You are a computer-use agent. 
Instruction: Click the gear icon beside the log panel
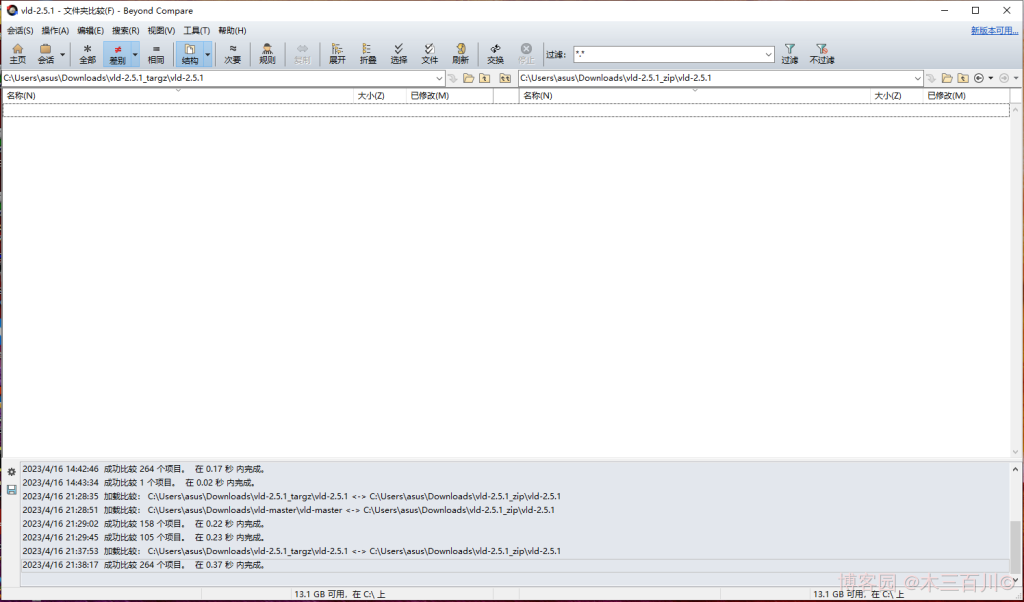click(x=11, y=472)
